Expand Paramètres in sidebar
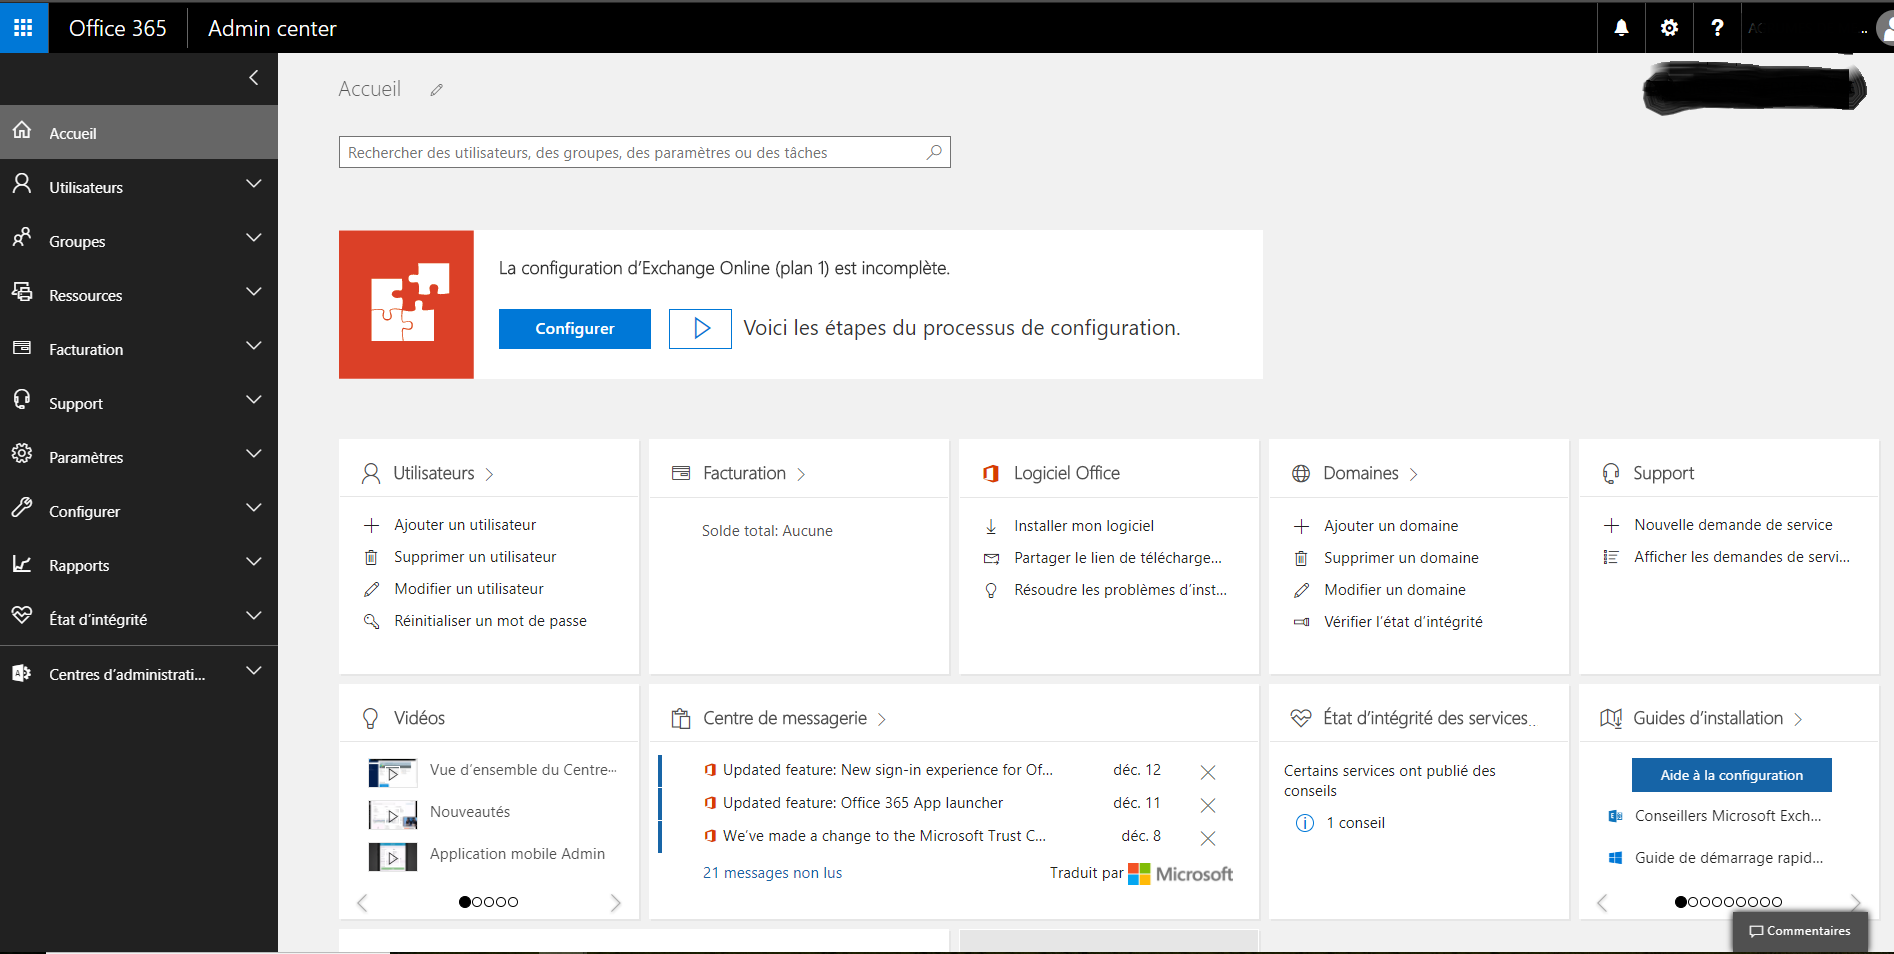This screenshot has width=1894, height=954. (254, 455)
